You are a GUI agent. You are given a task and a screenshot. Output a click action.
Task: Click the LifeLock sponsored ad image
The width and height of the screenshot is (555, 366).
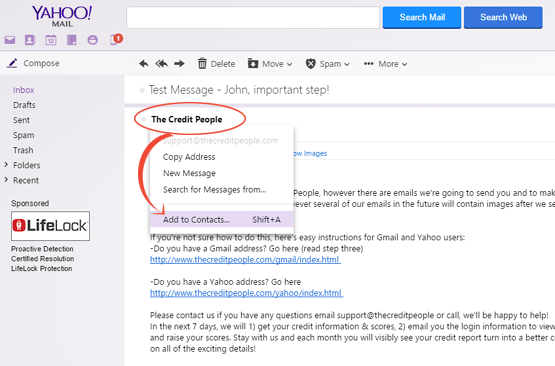[x=51, y=226]
